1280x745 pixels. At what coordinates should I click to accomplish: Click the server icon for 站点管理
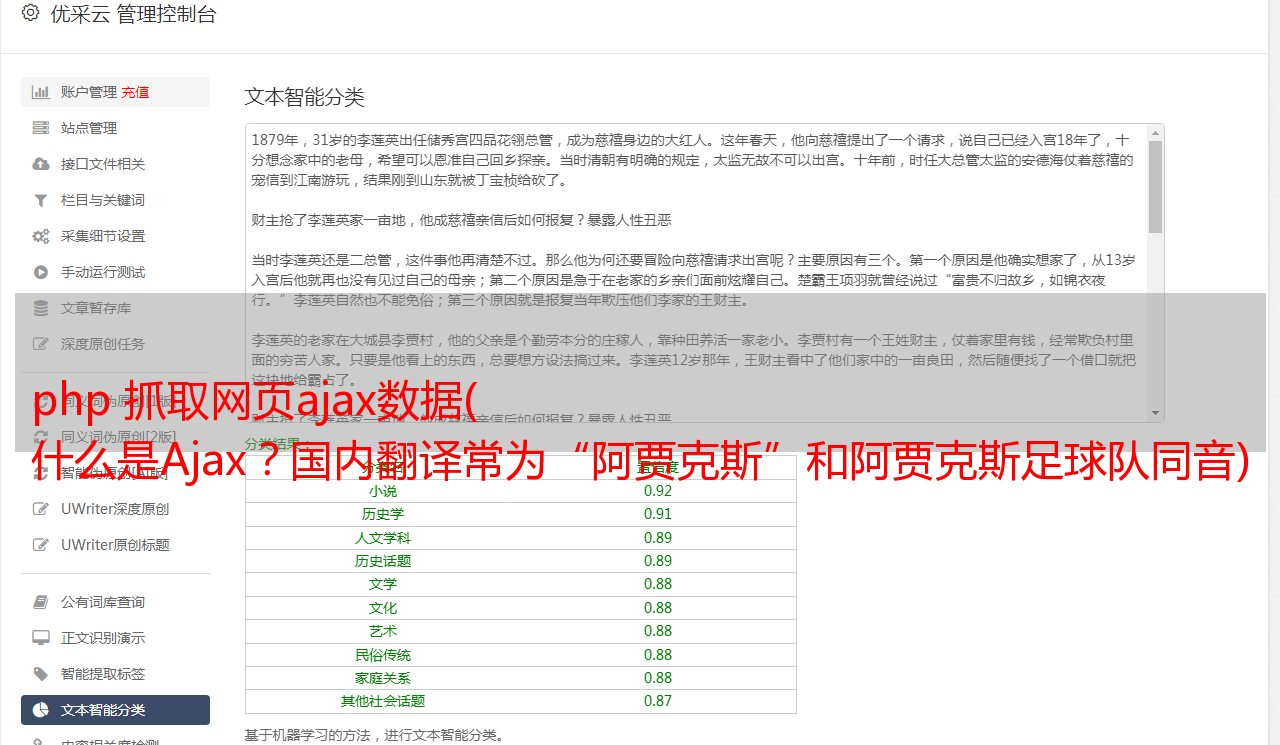click(x=41, y=128)
